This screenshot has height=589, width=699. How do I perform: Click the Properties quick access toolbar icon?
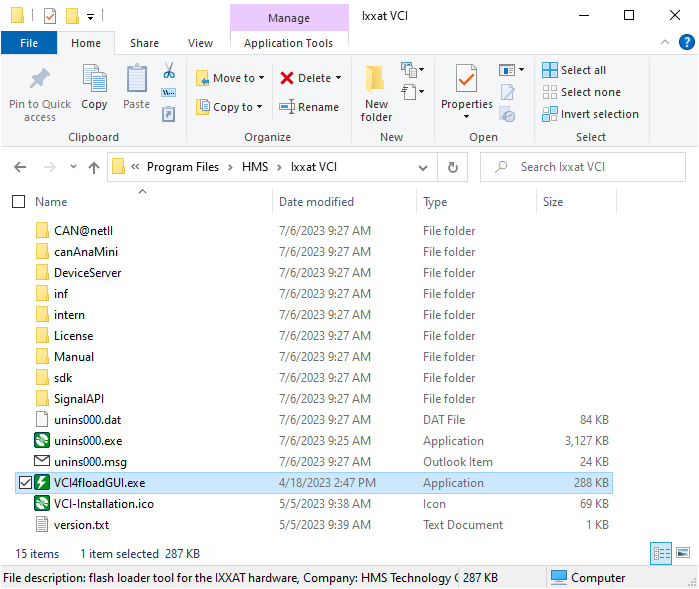50,16
